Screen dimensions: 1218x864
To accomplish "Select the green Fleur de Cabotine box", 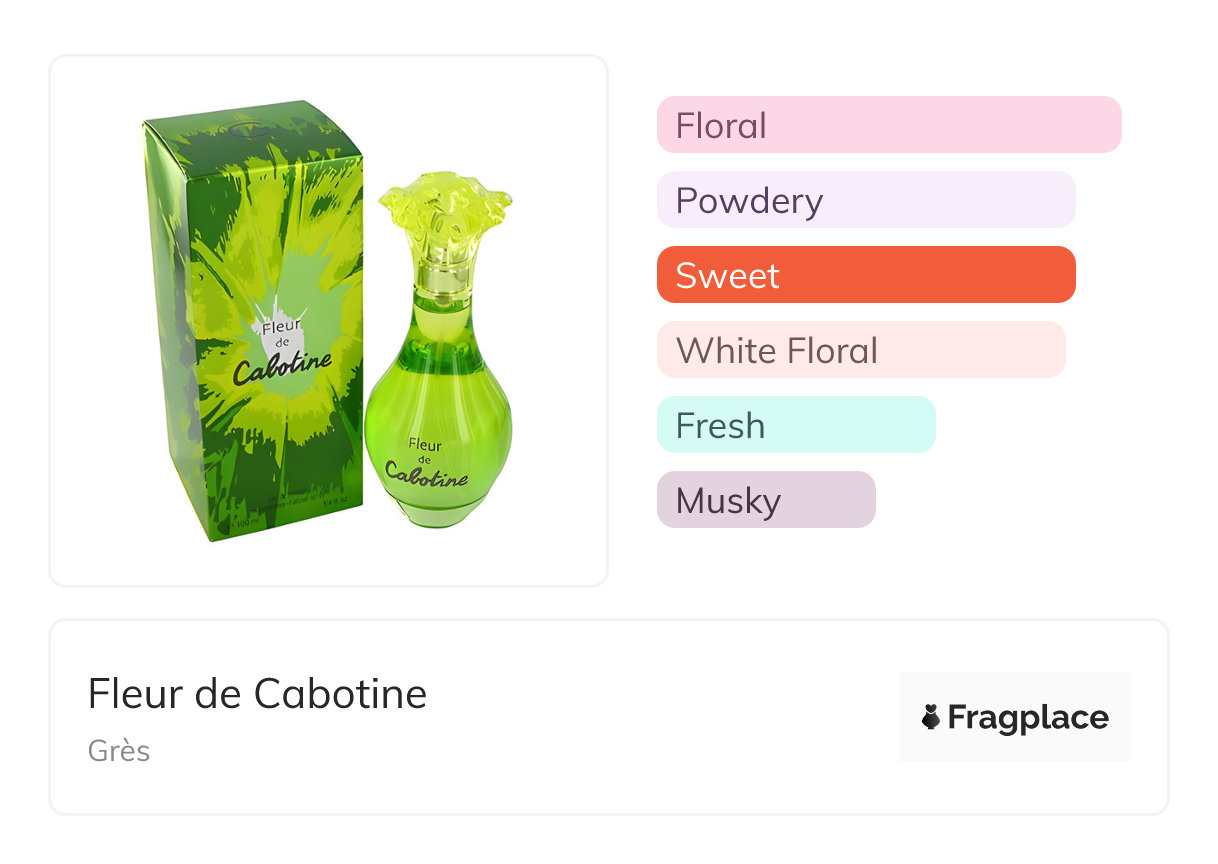I will point(255,320).
